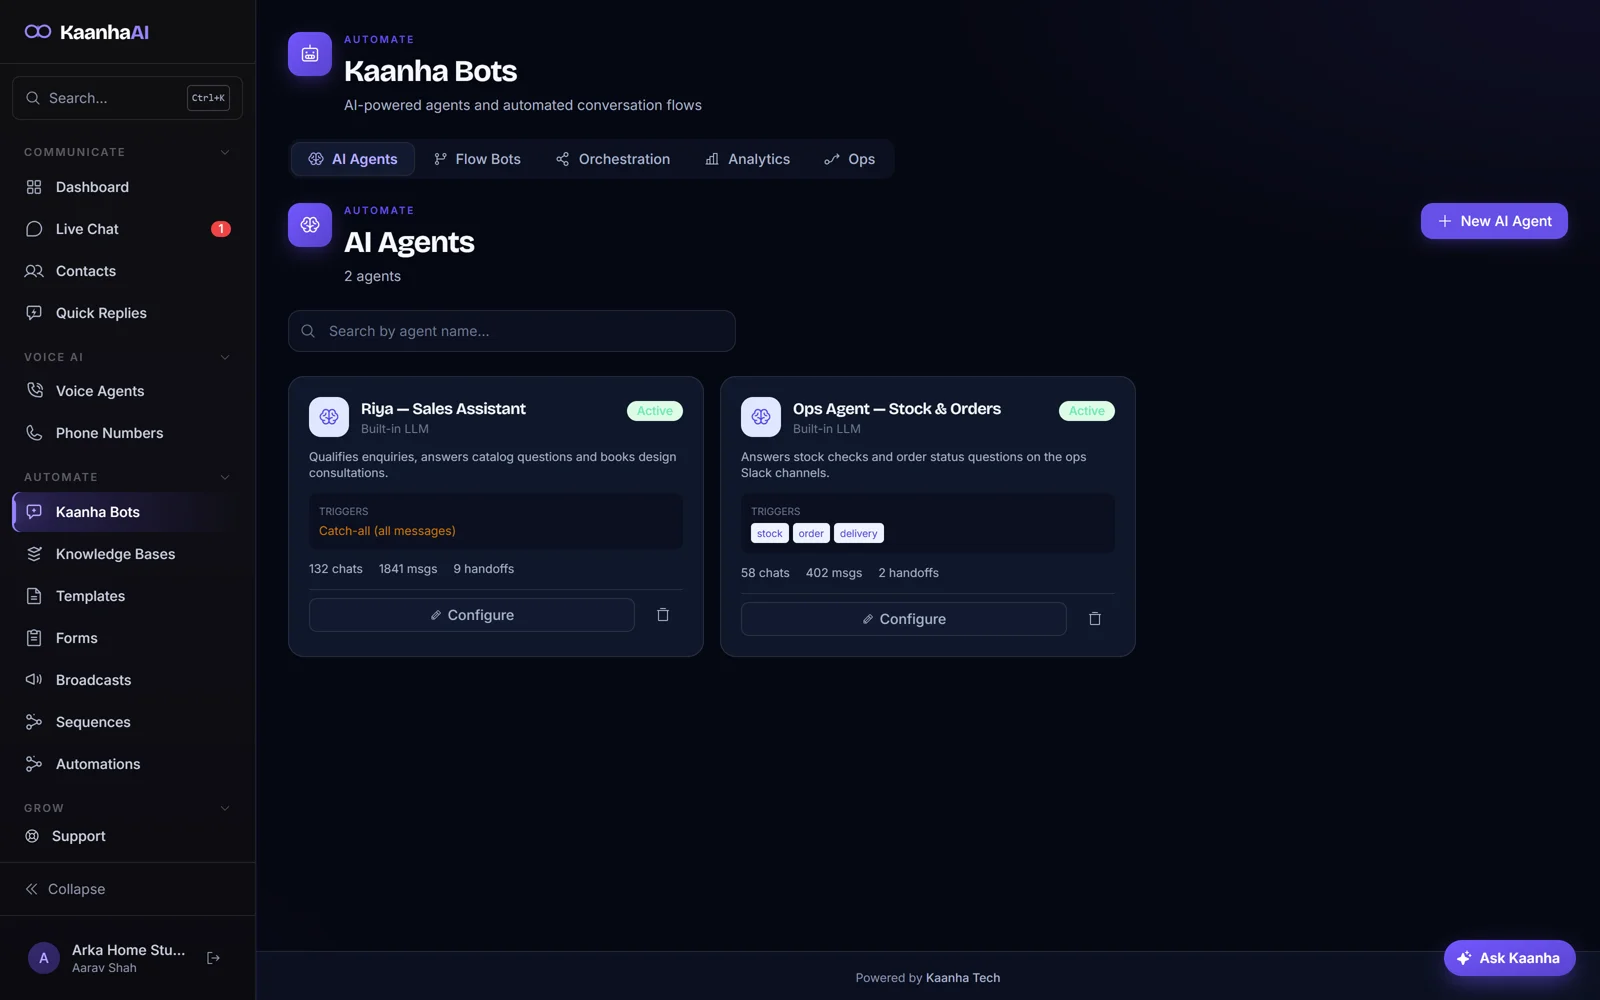
Task: Open Broadcasts page
Action: [128, 680]
